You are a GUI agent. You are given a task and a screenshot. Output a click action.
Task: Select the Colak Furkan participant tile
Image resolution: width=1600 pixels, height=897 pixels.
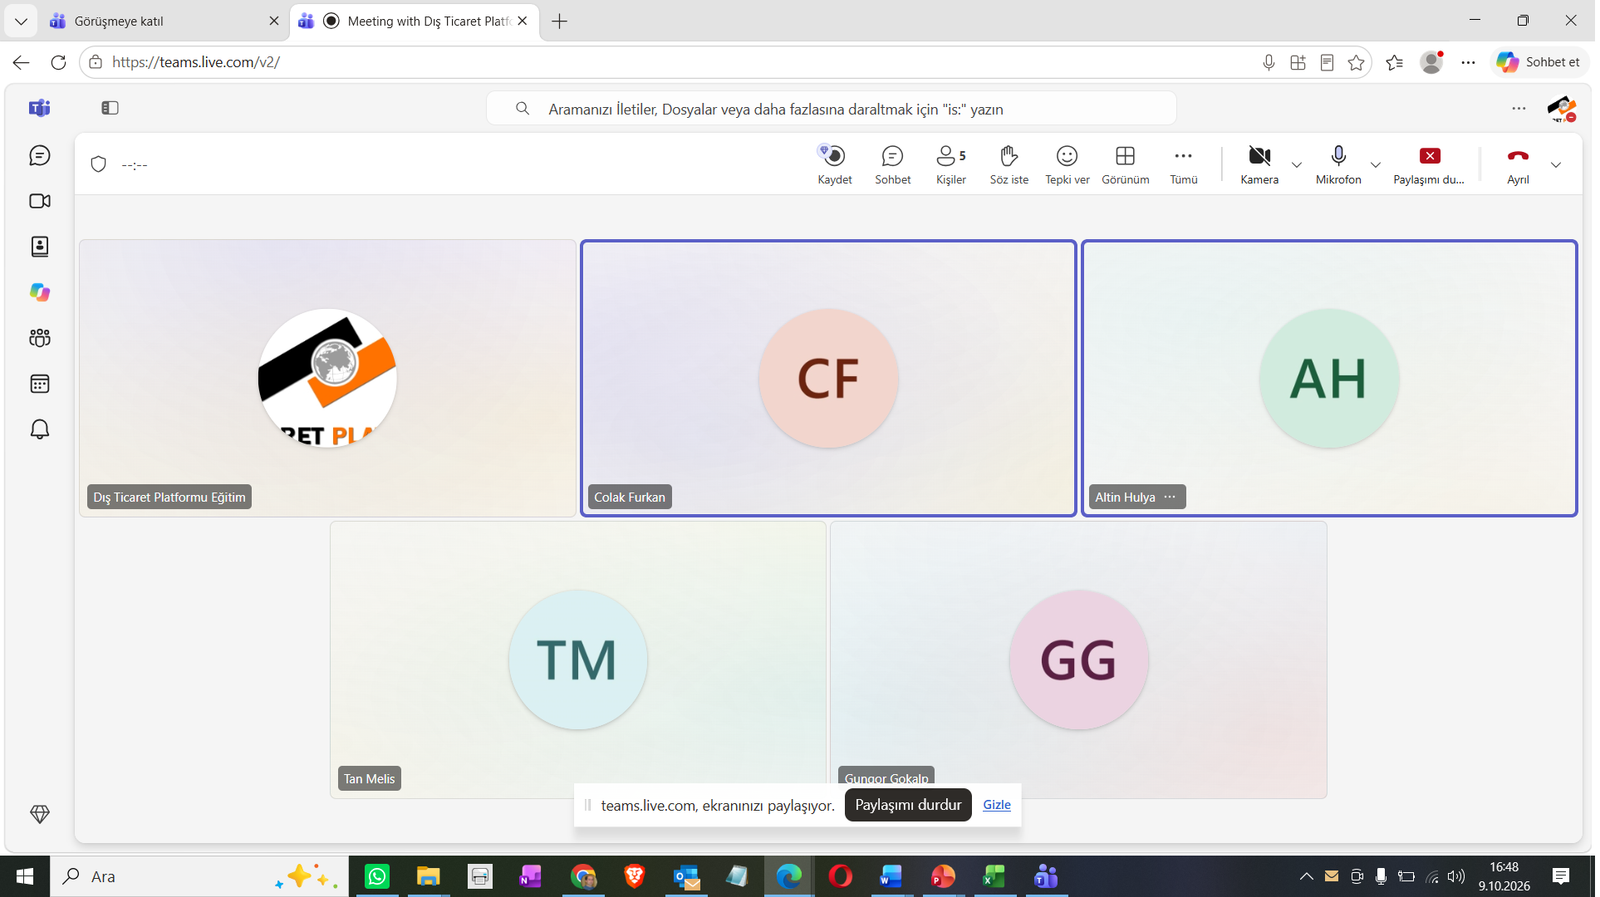click(x=828, y=378)
